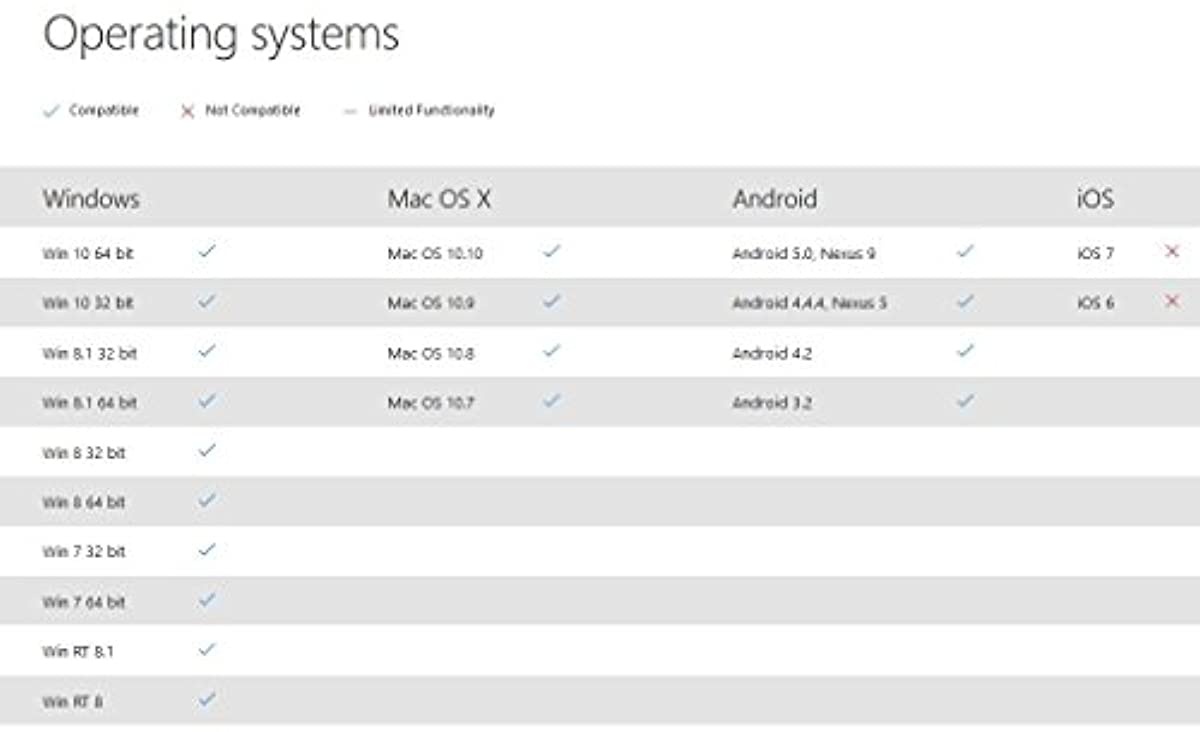
Task: Click the checkmark for Android 3.2
Action: click(x=965, y=401)
